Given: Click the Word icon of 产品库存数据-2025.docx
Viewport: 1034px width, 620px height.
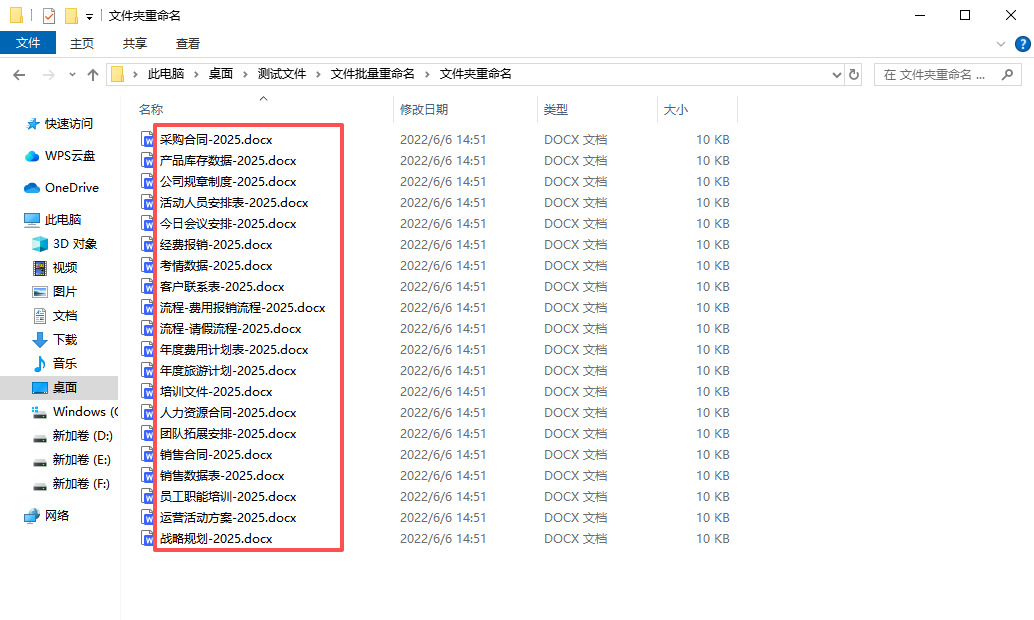Looking at the screenshot, I should [147, 160].
